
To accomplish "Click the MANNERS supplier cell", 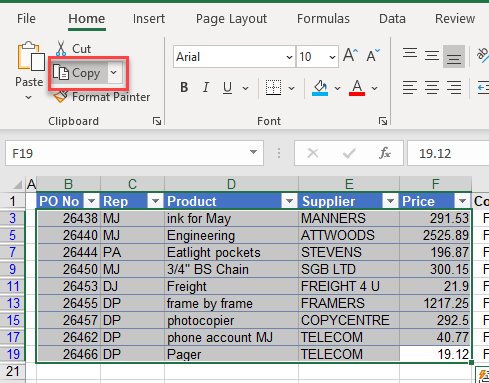I will pos(349,218).
